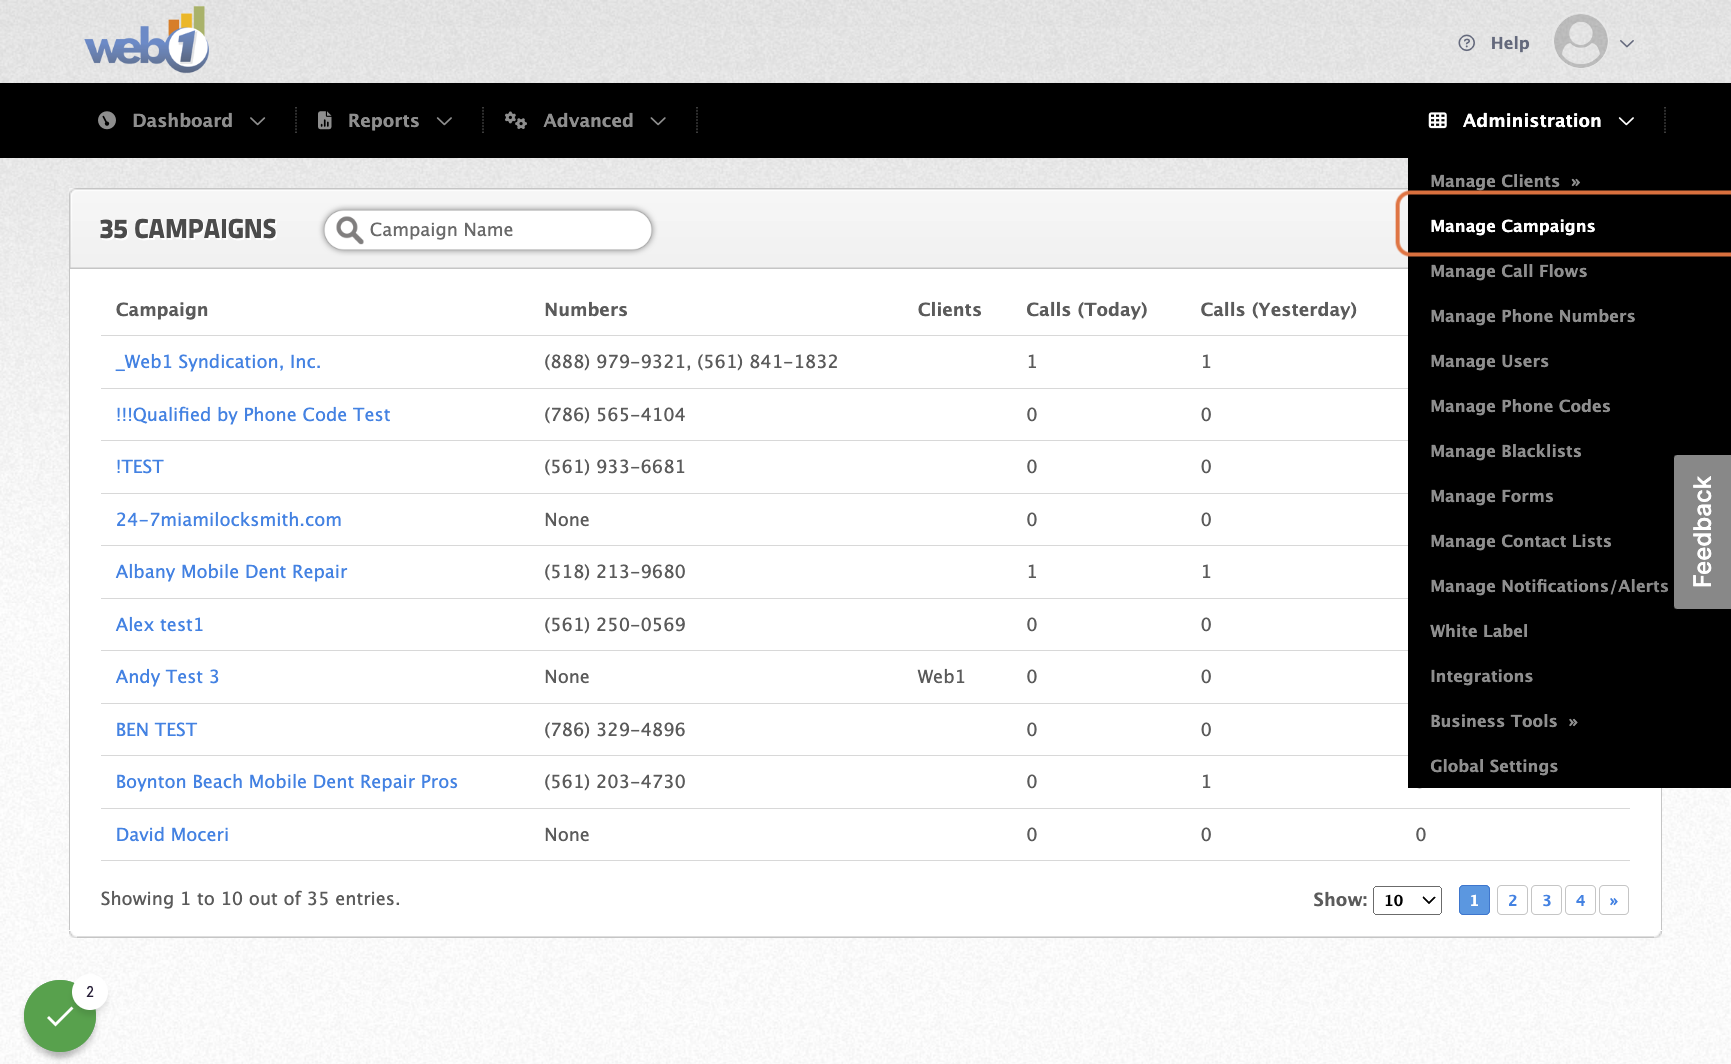The image size is (1731, 1064).
Task: Expand the Dashboard menu chevron
Action: coord(258,121)
